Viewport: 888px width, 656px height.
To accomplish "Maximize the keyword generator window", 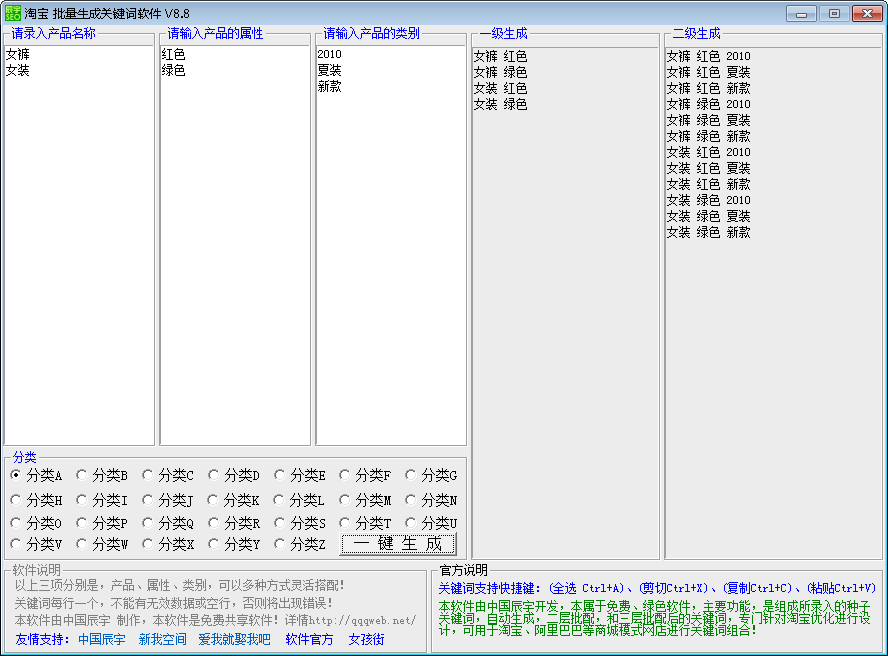I will point(834,14).
